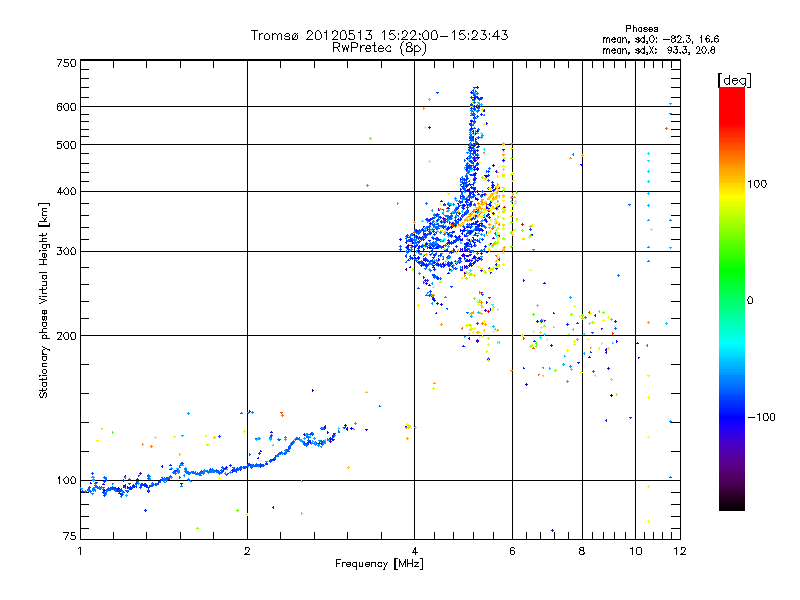This screenshot has height=600, width=800.
Task: Click the y-axis tick label "500"
Action: [x=67, y=145]
